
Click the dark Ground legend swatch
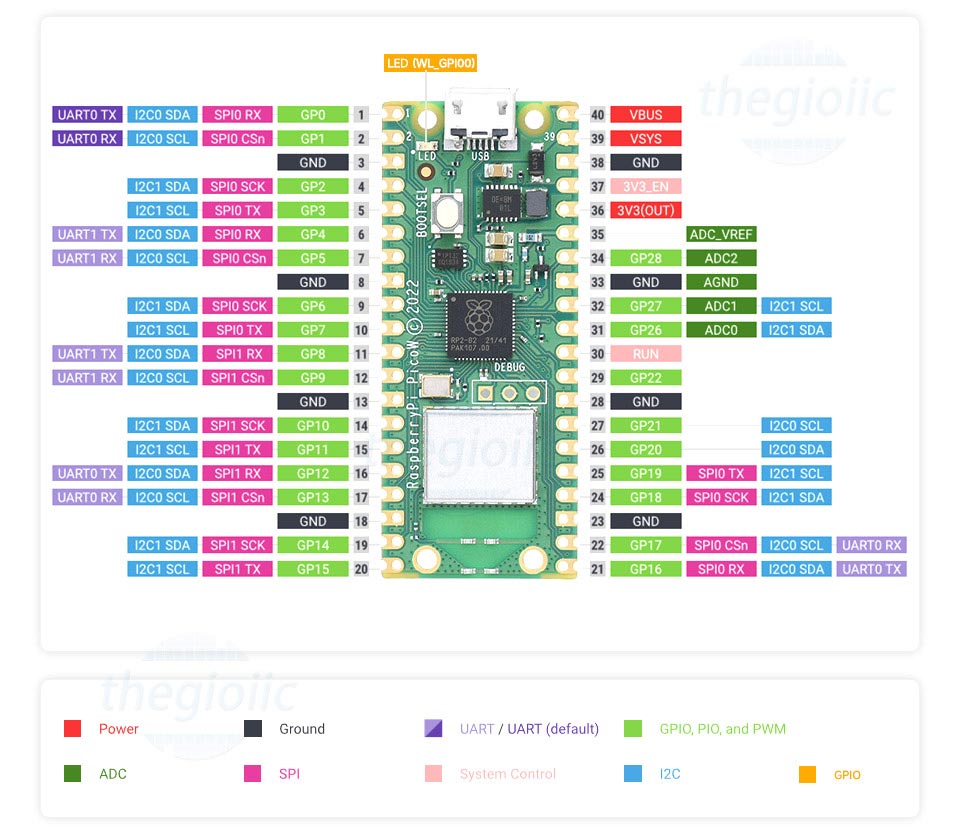pos(253,728)
